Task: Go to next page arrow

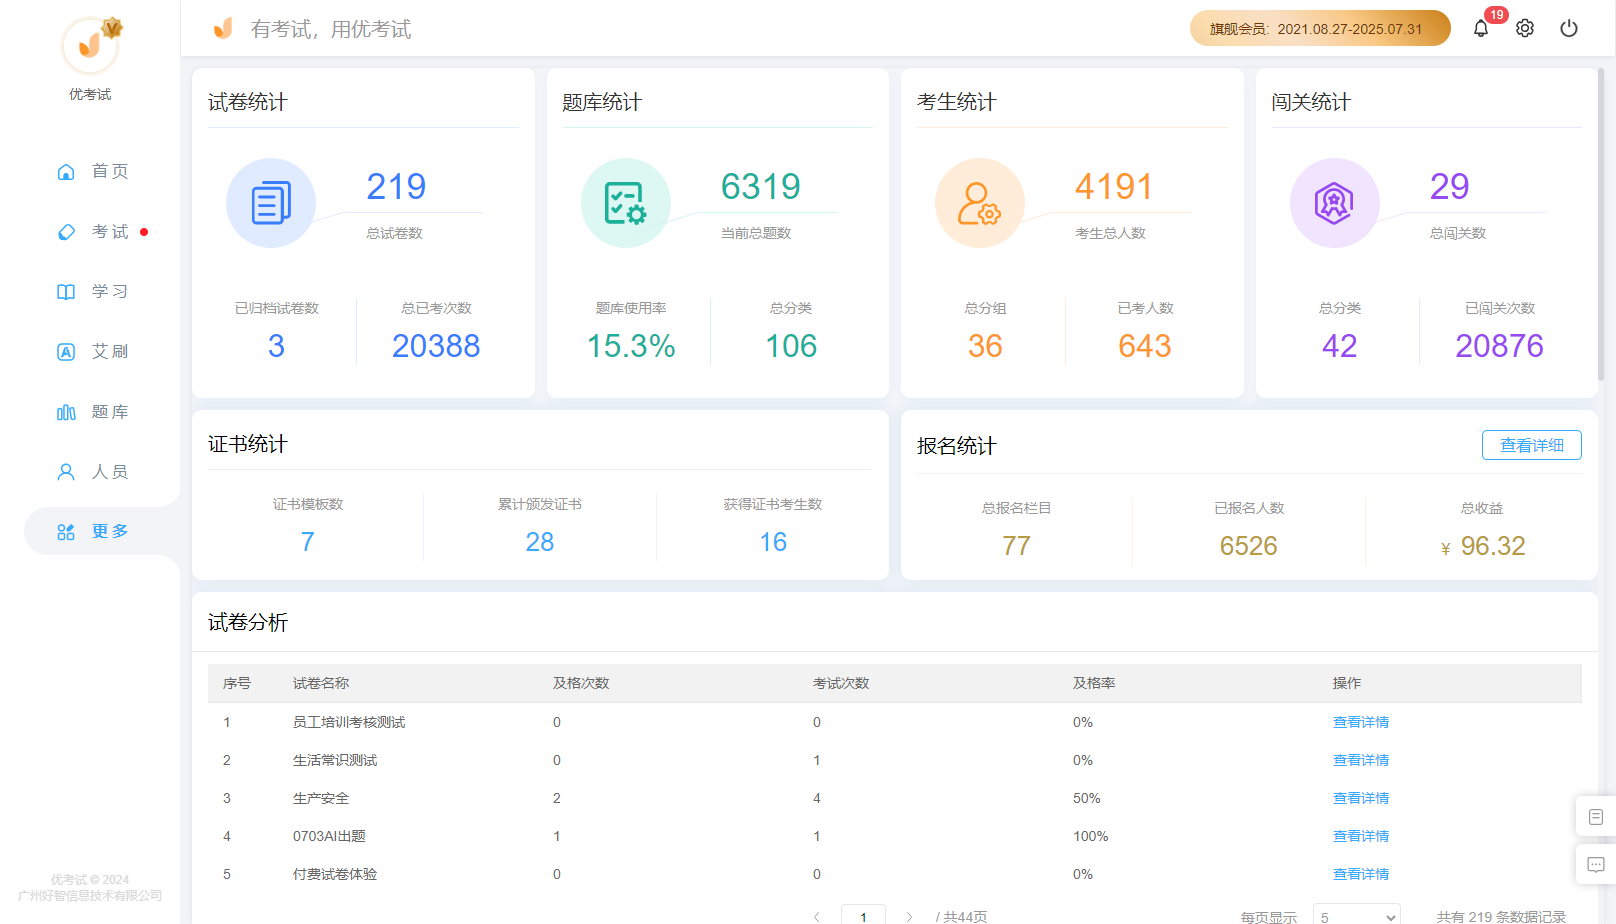Action: click(x=909, y=917)
